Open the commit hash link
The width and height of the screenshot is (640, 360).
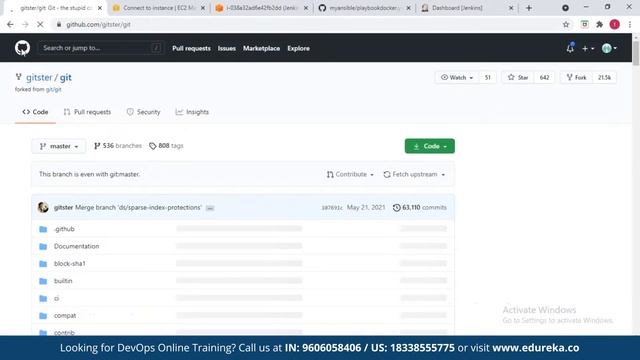(x=332, y=208)
